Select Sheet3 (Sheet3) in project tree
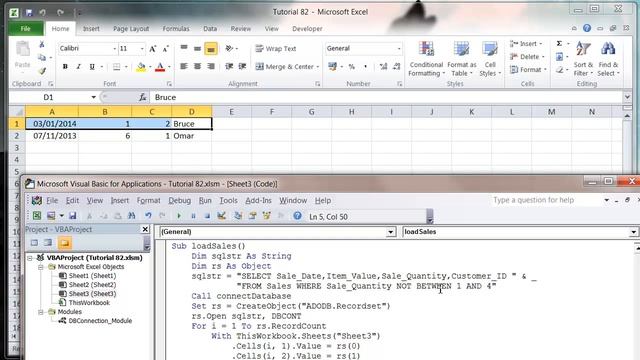Viewport: 640px width, 360px height. (x=92, y=294)
